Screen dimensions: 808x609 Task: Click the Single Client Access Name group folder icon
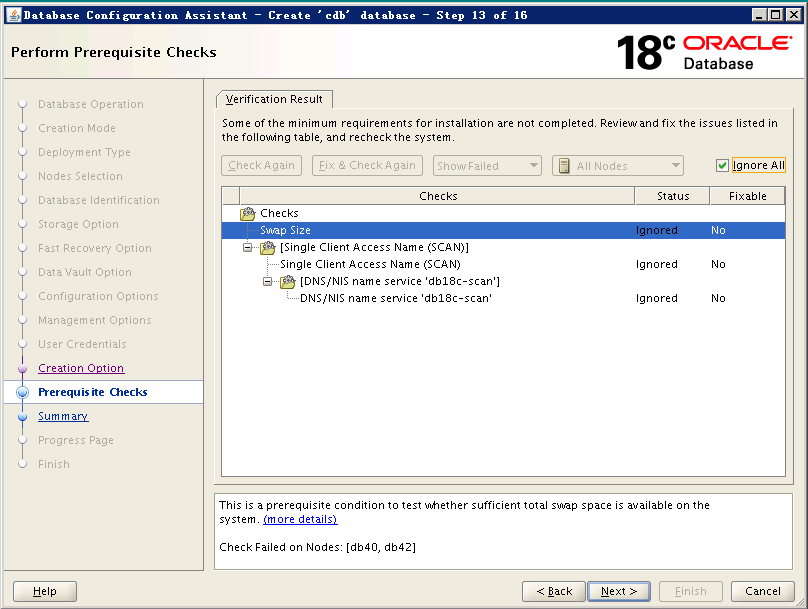coord(267,248)
